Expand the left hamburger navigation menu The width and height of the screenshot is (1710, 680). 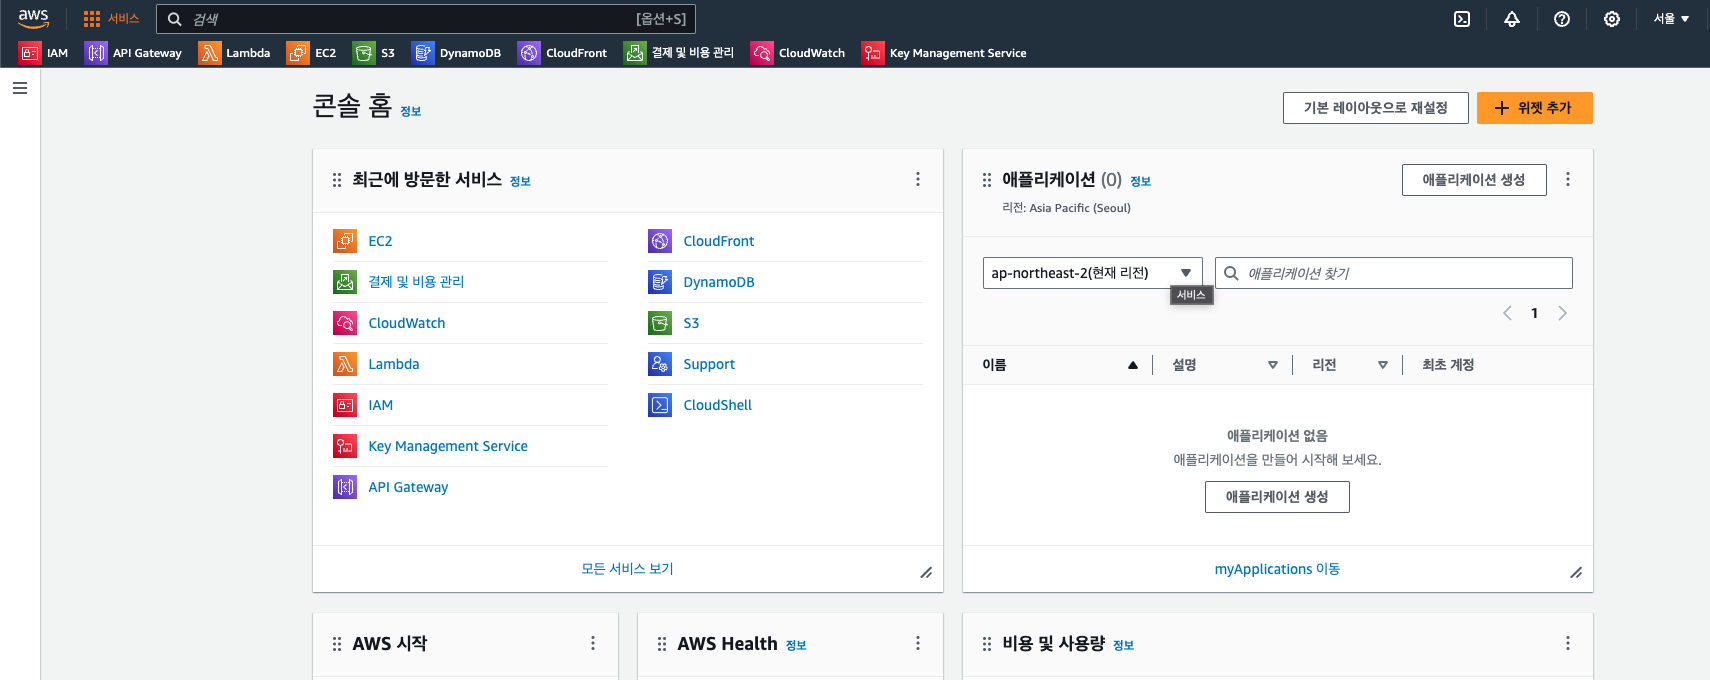coord(20,88)
